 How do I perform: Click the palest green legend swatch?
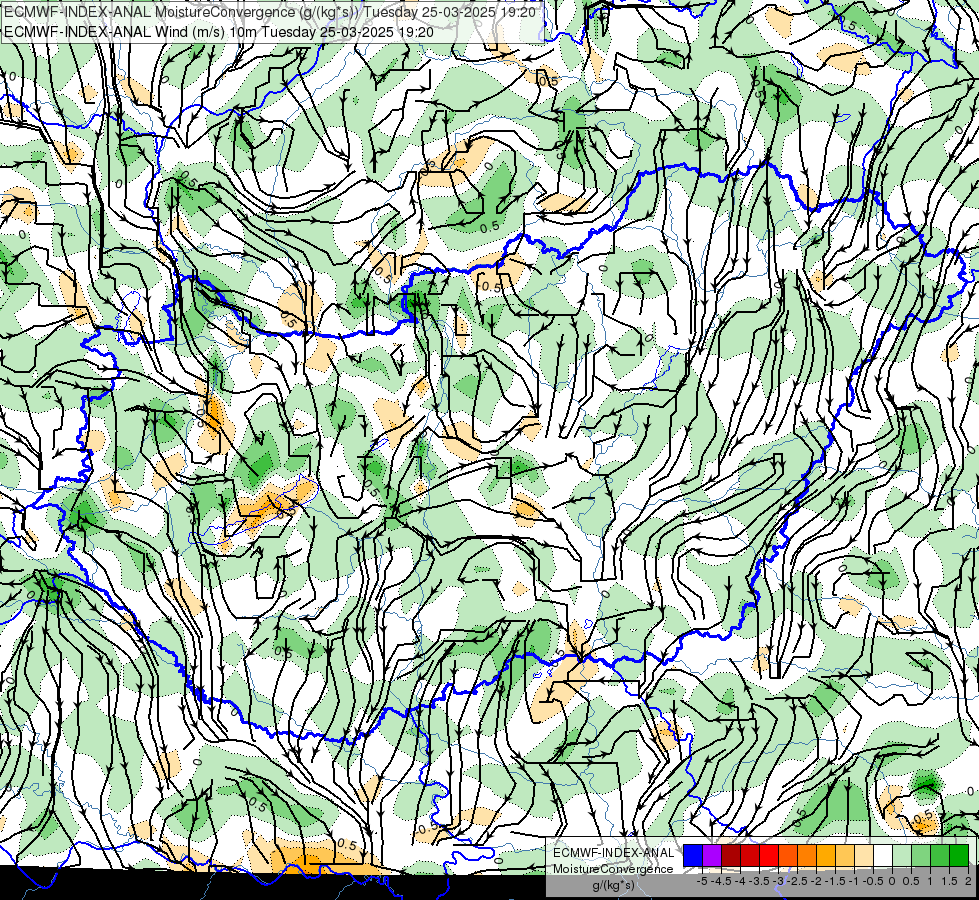click(x=902, y=856)
